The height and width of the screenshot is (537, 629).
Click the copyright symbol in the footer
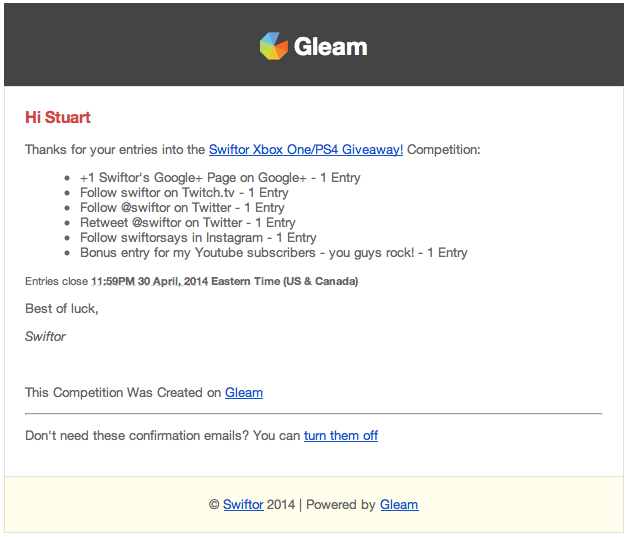(214, 504)
